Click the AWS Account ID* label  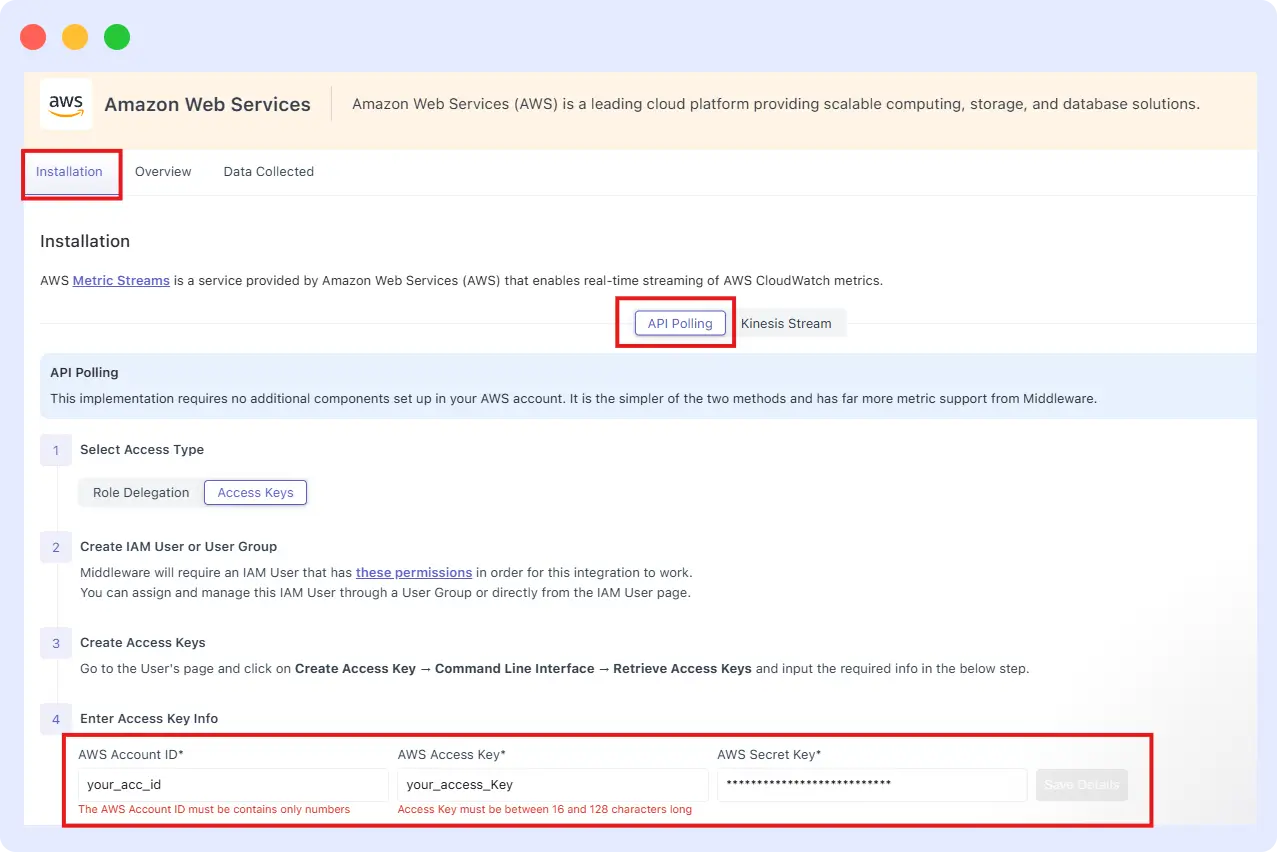(131, 754)
